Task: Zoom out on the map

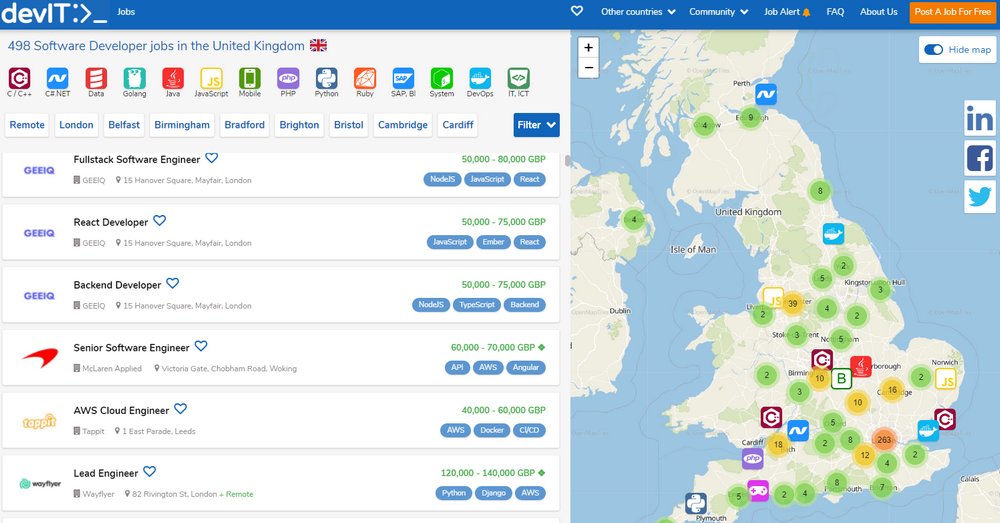Action: pyautogui.click(x=588, y=68)
